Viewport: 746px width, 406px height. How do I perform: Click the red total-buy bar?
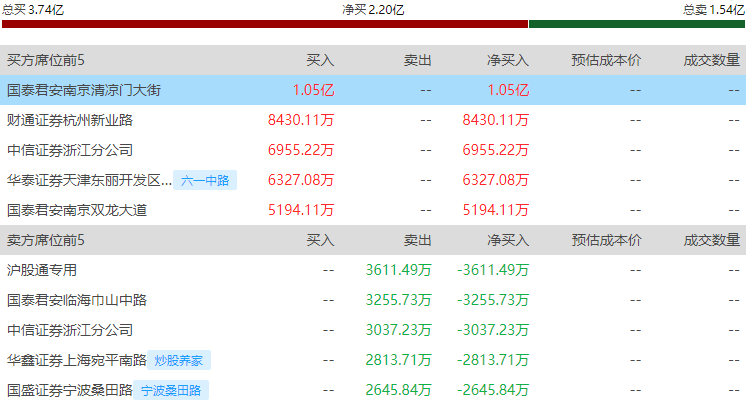click(x=265, y=24)
